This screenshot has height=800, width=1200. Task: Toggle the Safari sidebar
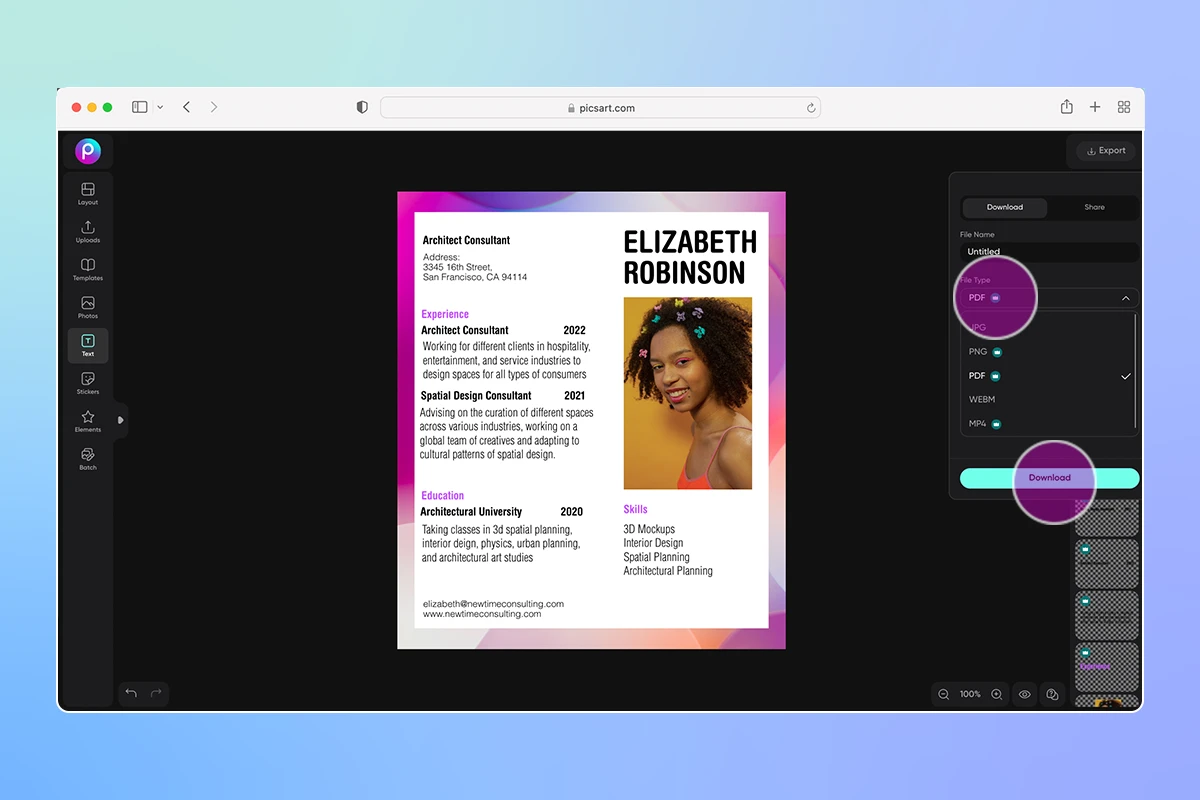(x=139, y=107)
